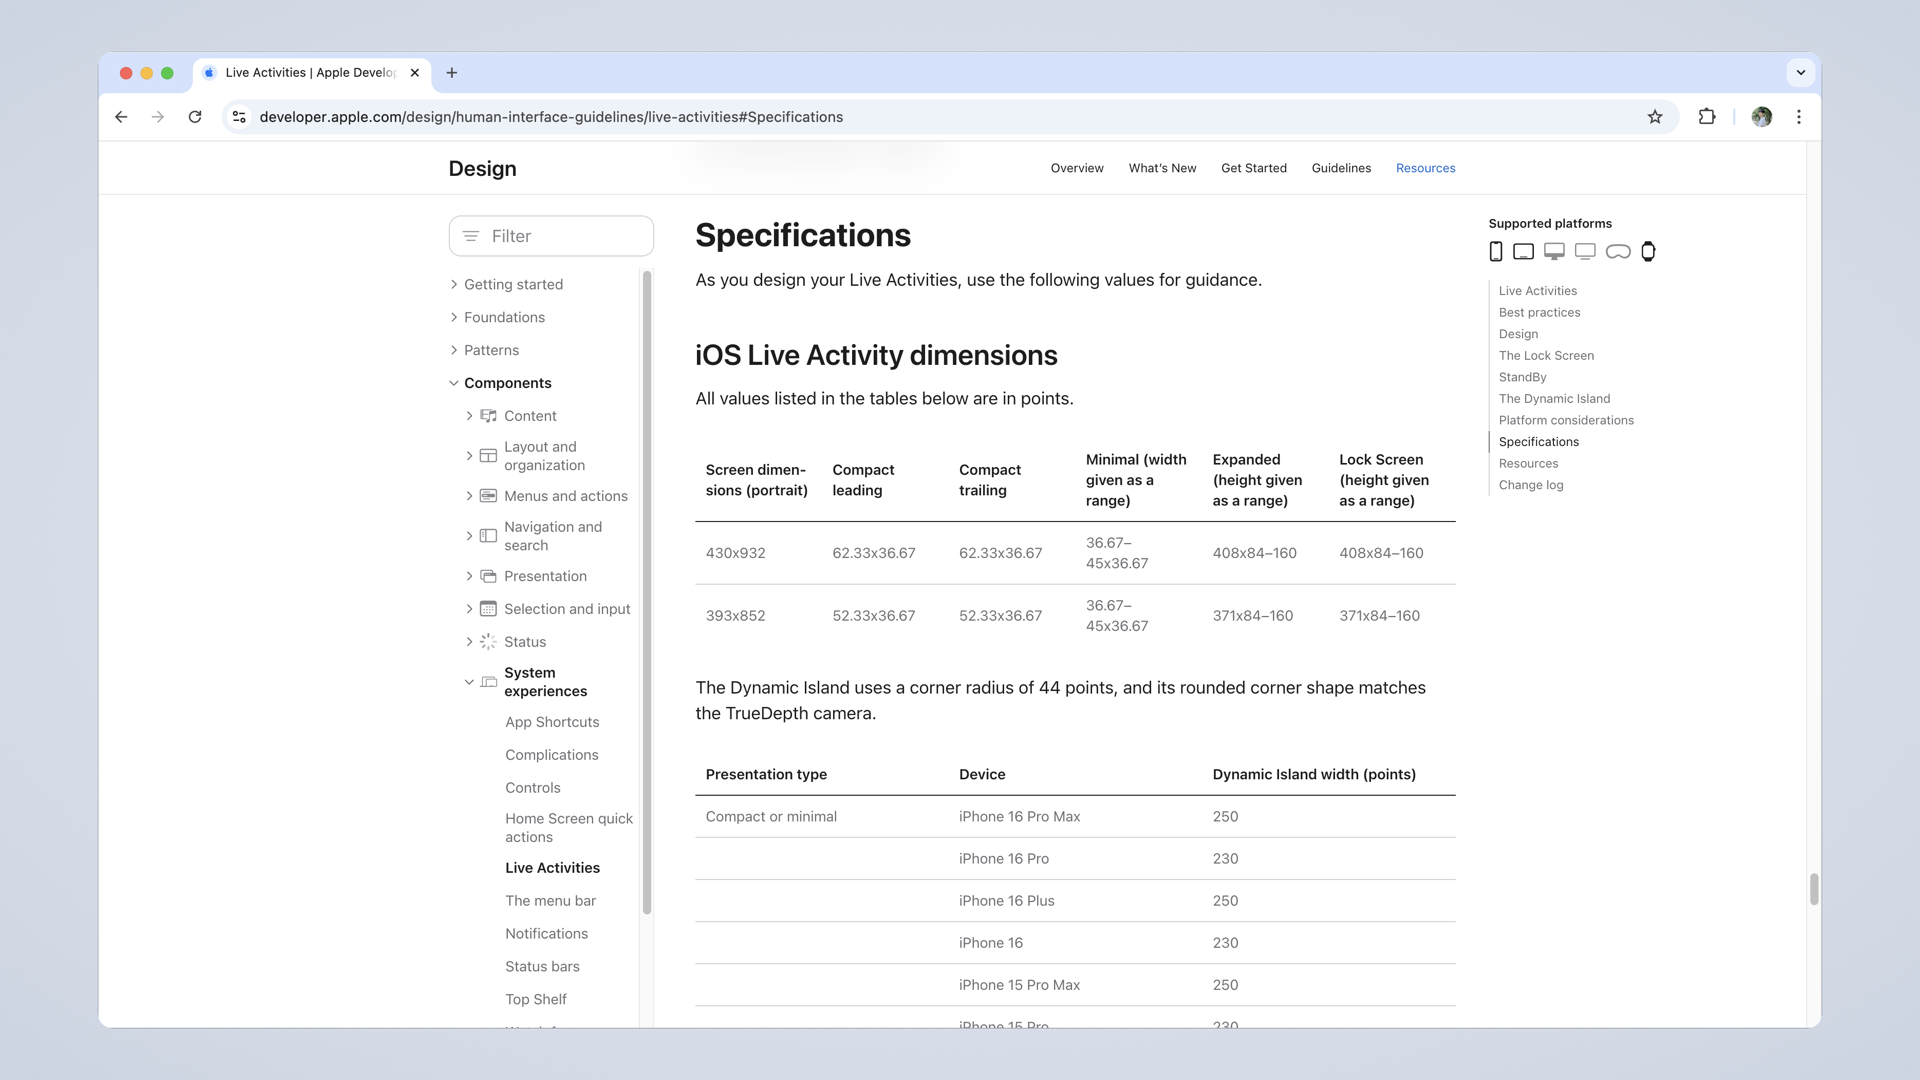
Task: Click the page's vertical scrollbar thumb
Action: (x=1813, y=888)
